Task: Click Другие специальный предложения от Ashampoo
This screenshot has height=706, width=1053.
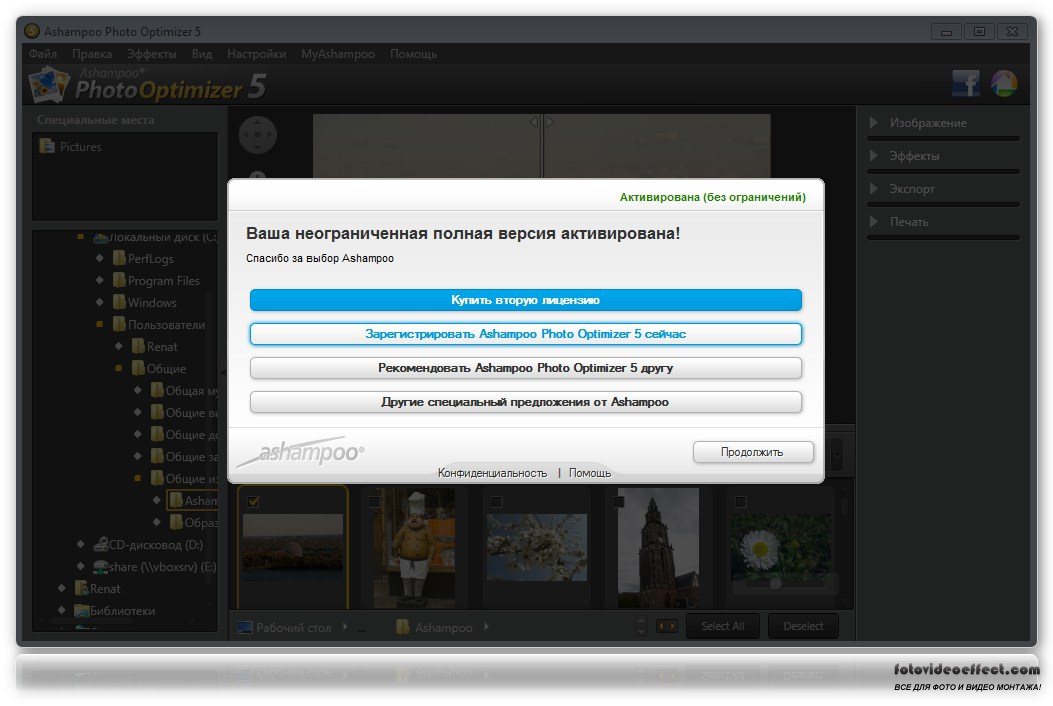Action: click(526, 402)
